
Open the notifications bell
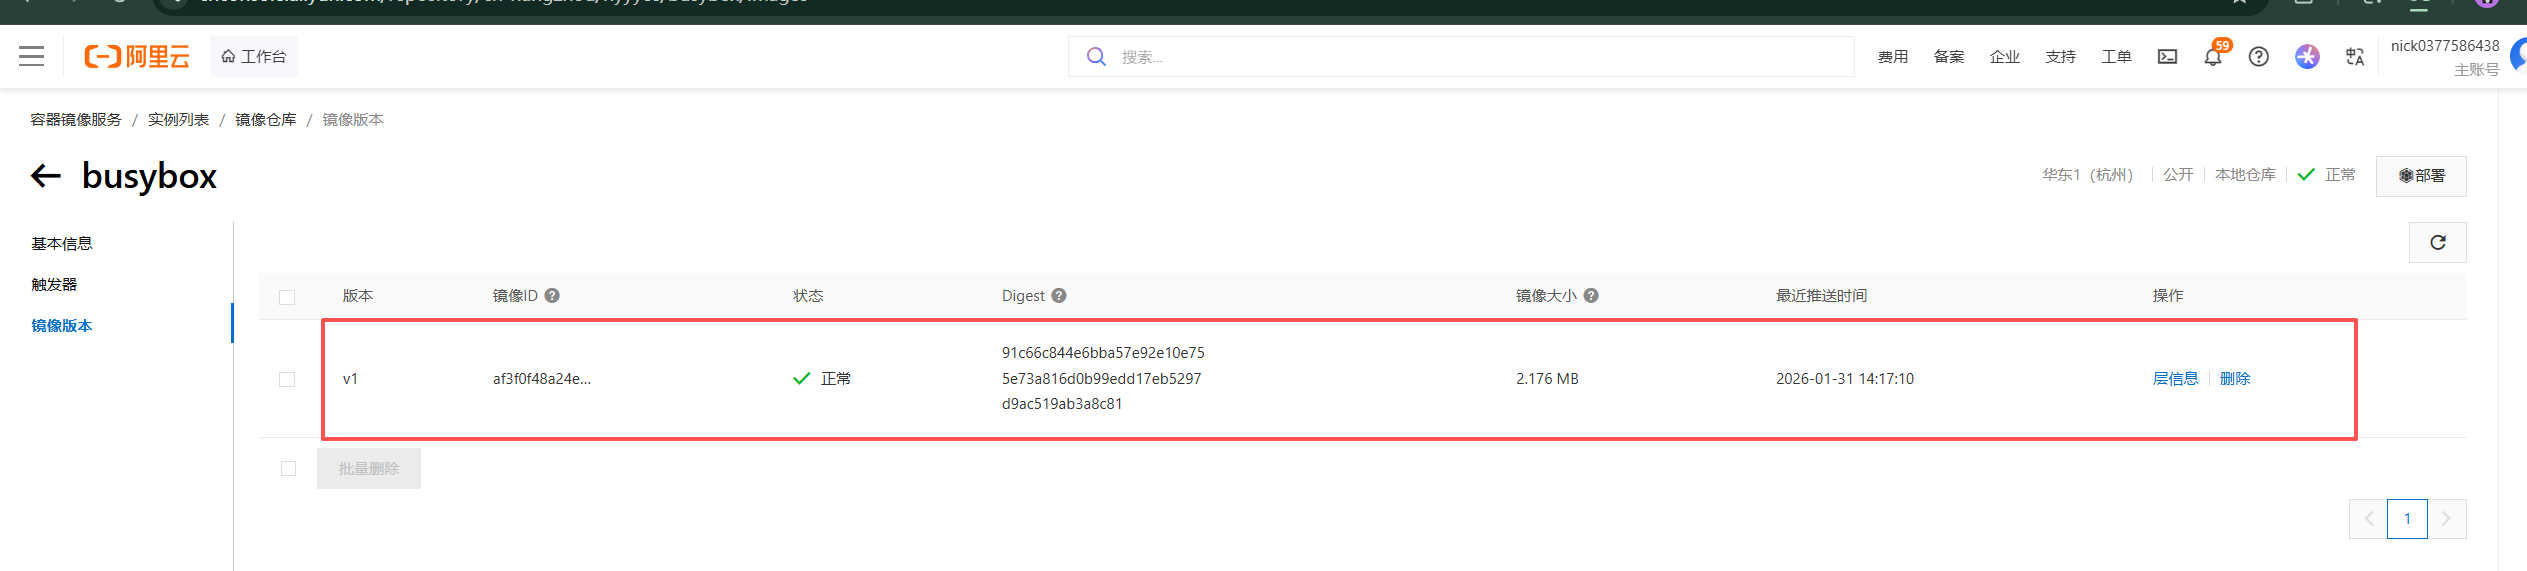pyautogui.click(x=2213, y=57)
